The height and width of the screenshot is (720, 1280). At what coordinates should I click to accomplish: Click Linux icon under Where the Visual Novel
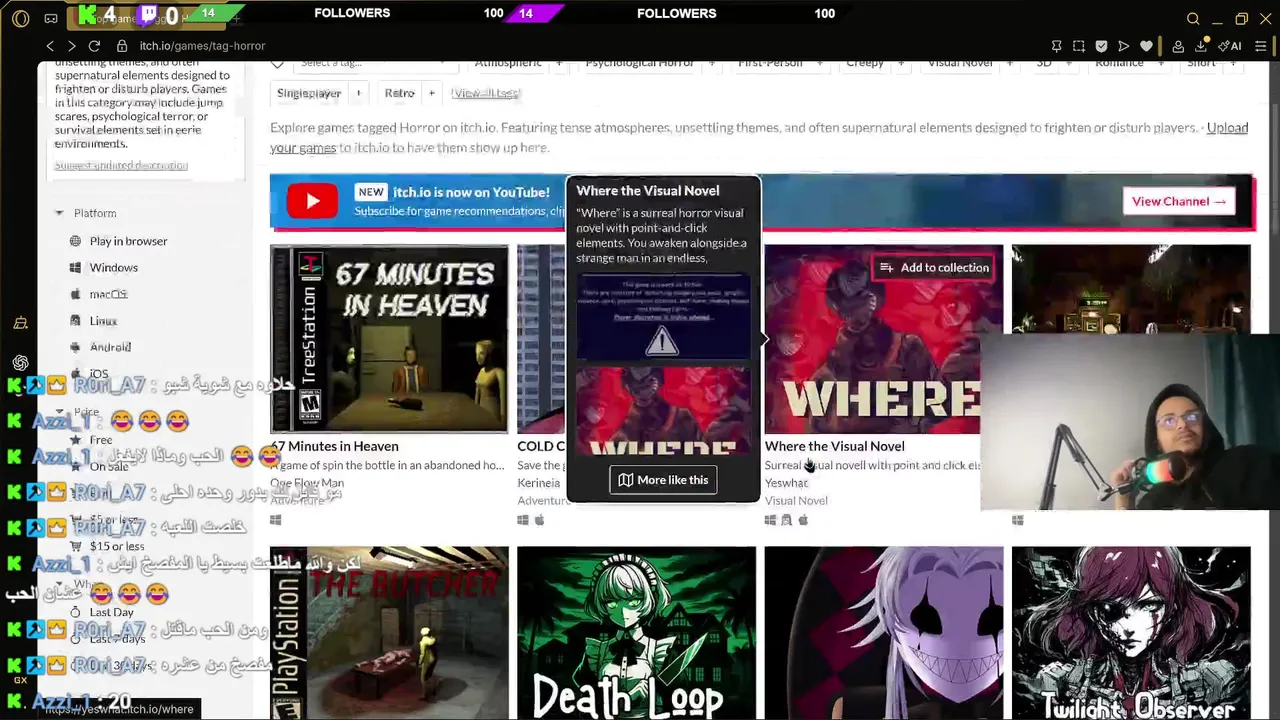click(786, 520)
